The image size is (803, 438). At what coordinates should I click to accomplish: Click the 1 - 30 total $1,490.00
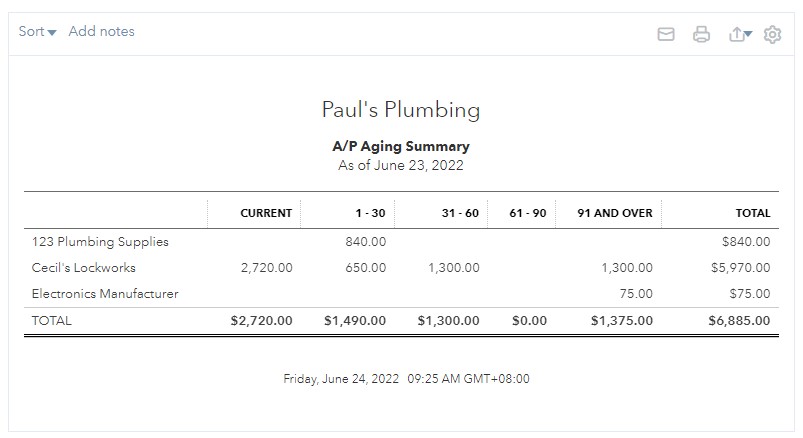[x=355, y=321]
